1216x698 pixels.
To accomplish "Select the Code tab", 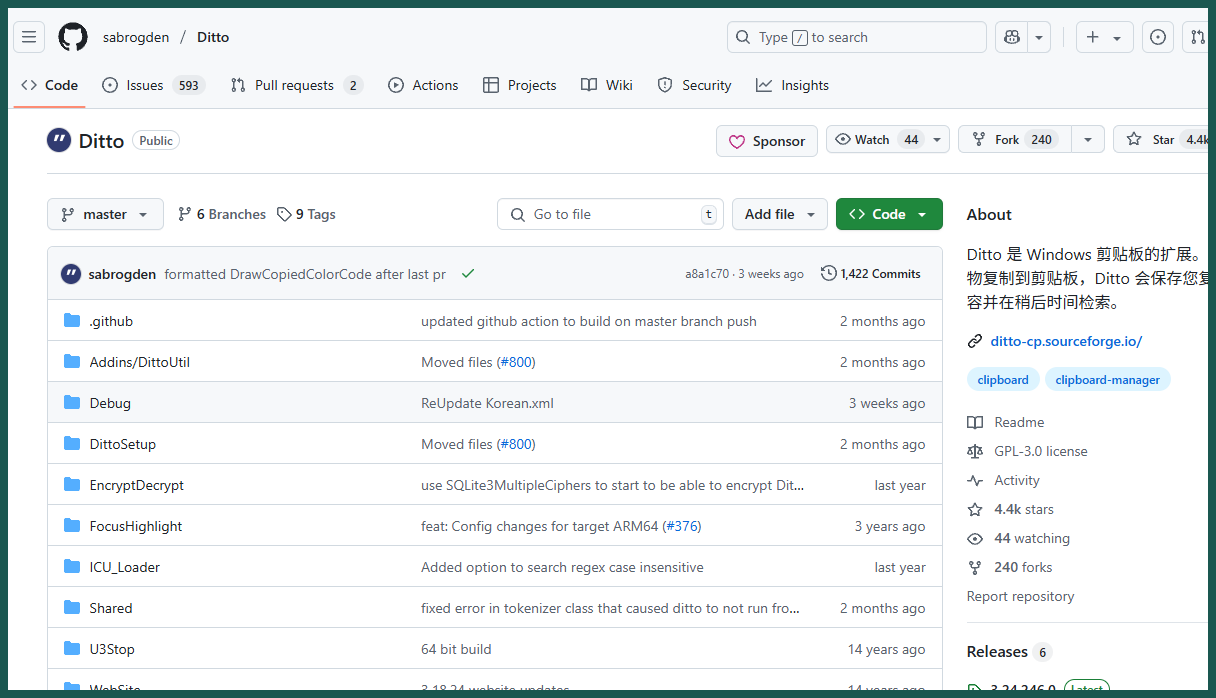I will [x=50, y=85].
